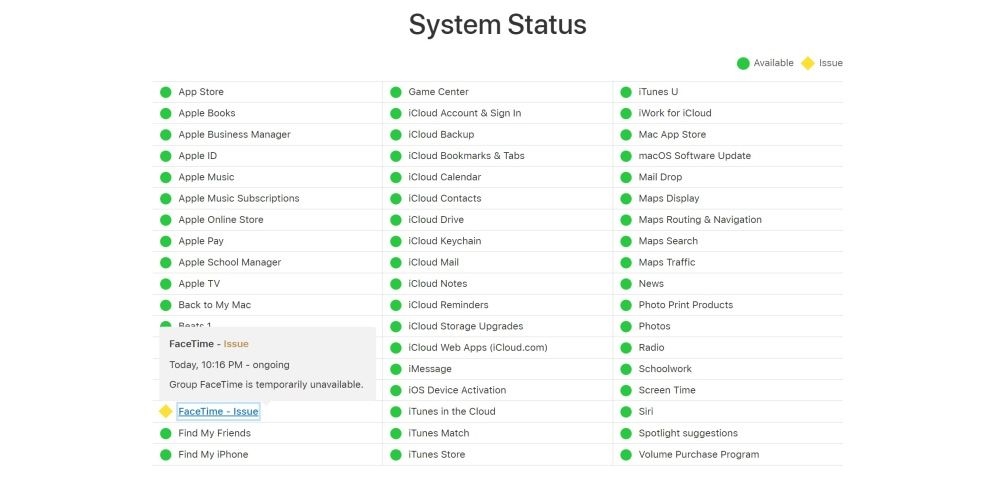Select the iCloud Mail entry
The image size is (1000, 477).
point(434,262)
